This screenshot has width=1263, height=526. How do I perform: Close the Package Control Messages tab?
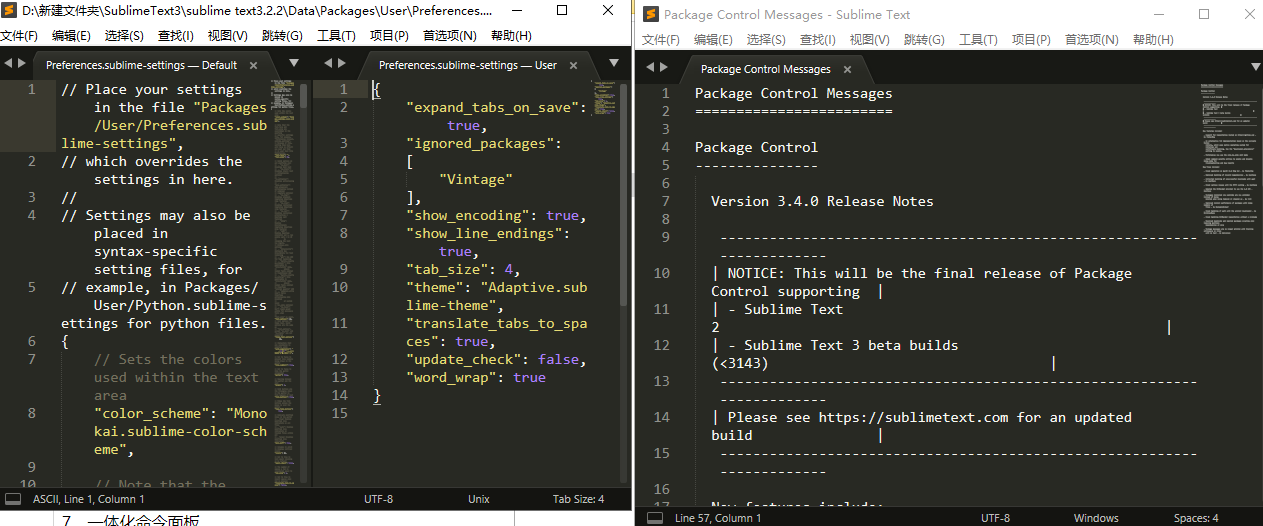[x=848, y=69]
